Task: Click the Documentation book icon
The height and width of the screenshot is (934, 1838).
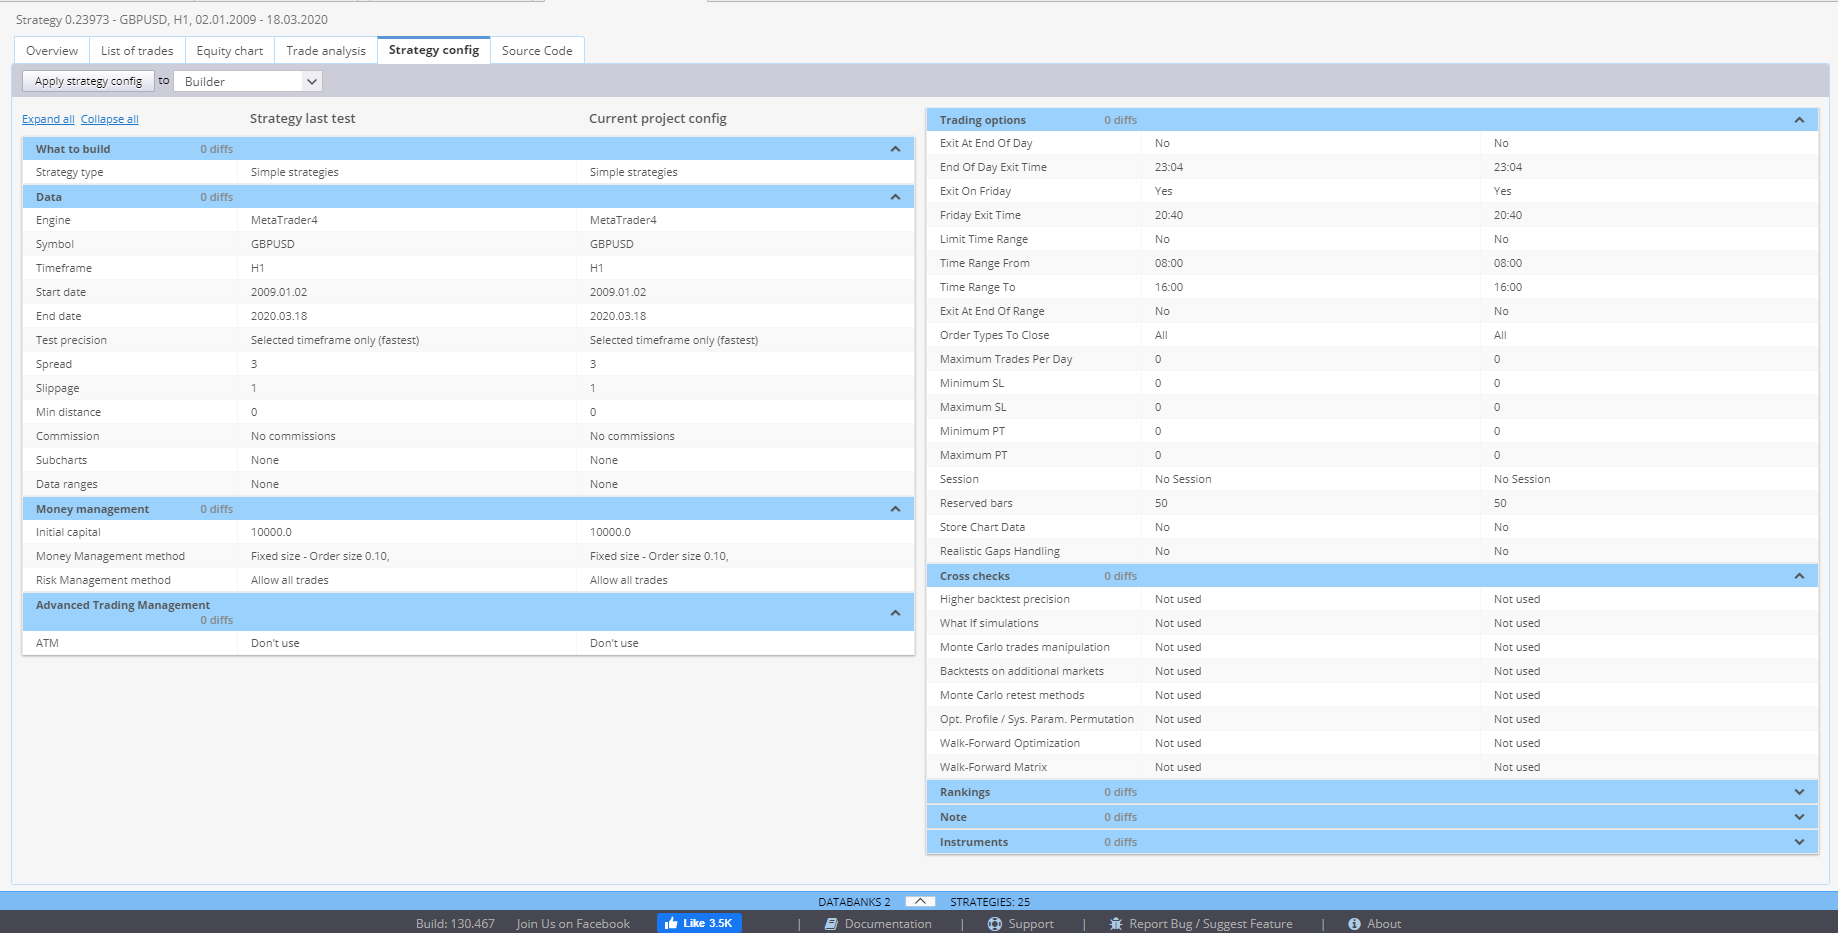Action: coord(831,924)
